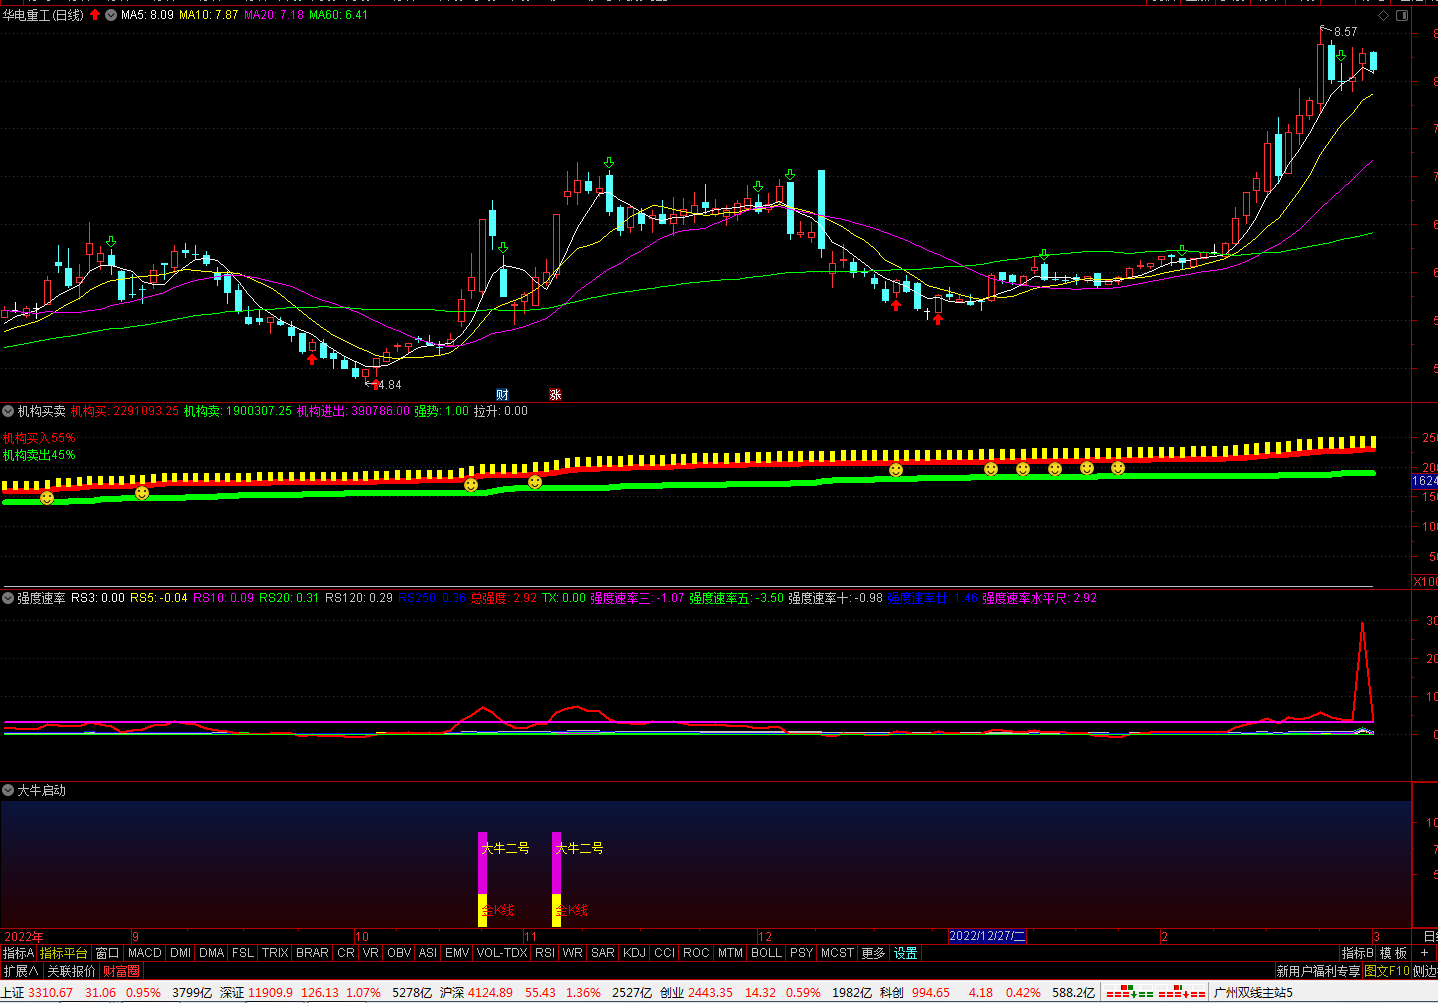
Task: Open the 窗口 tab
Action: [107, 953]
